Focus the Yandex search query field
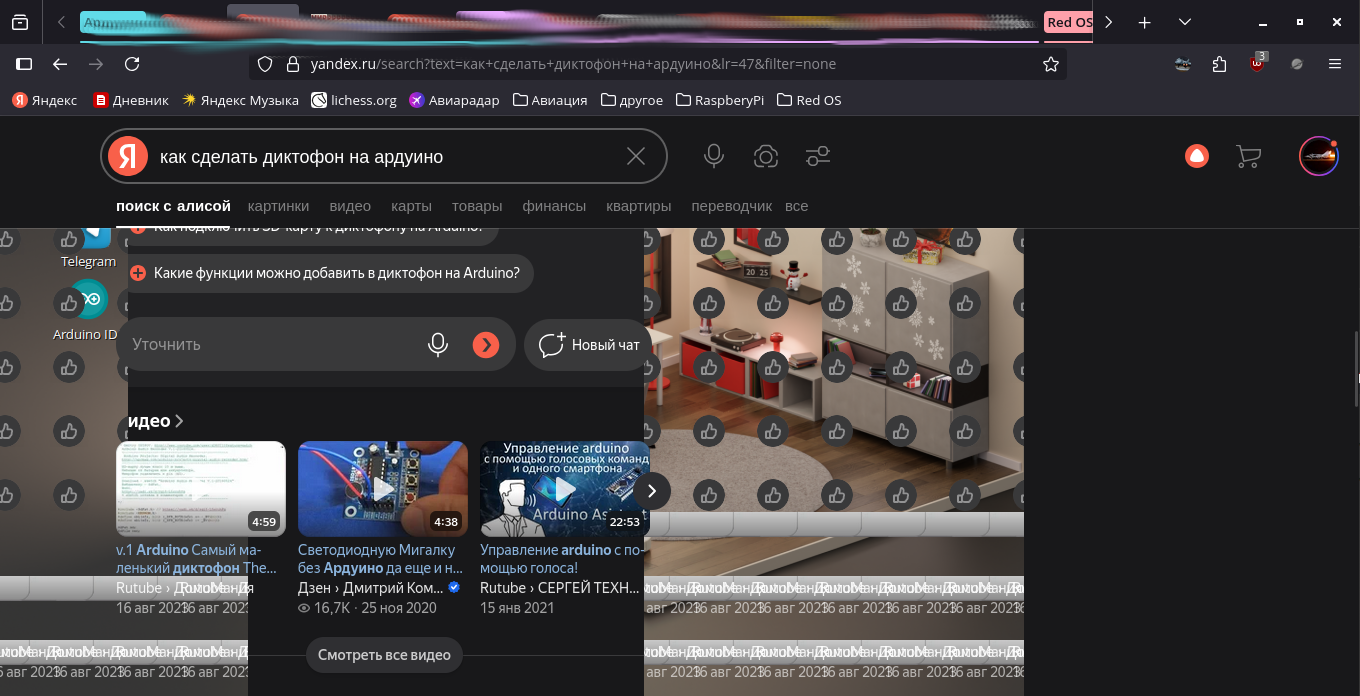Screen dimensions: 1360x696 tap(385, 157)
